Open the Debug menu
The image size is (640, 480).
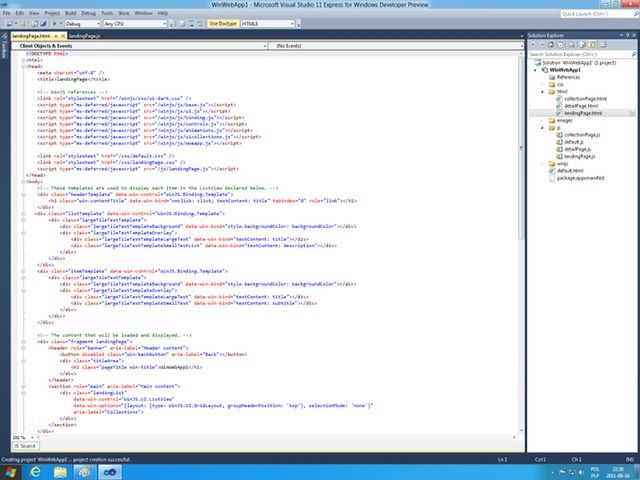click(x=88, y=13)
